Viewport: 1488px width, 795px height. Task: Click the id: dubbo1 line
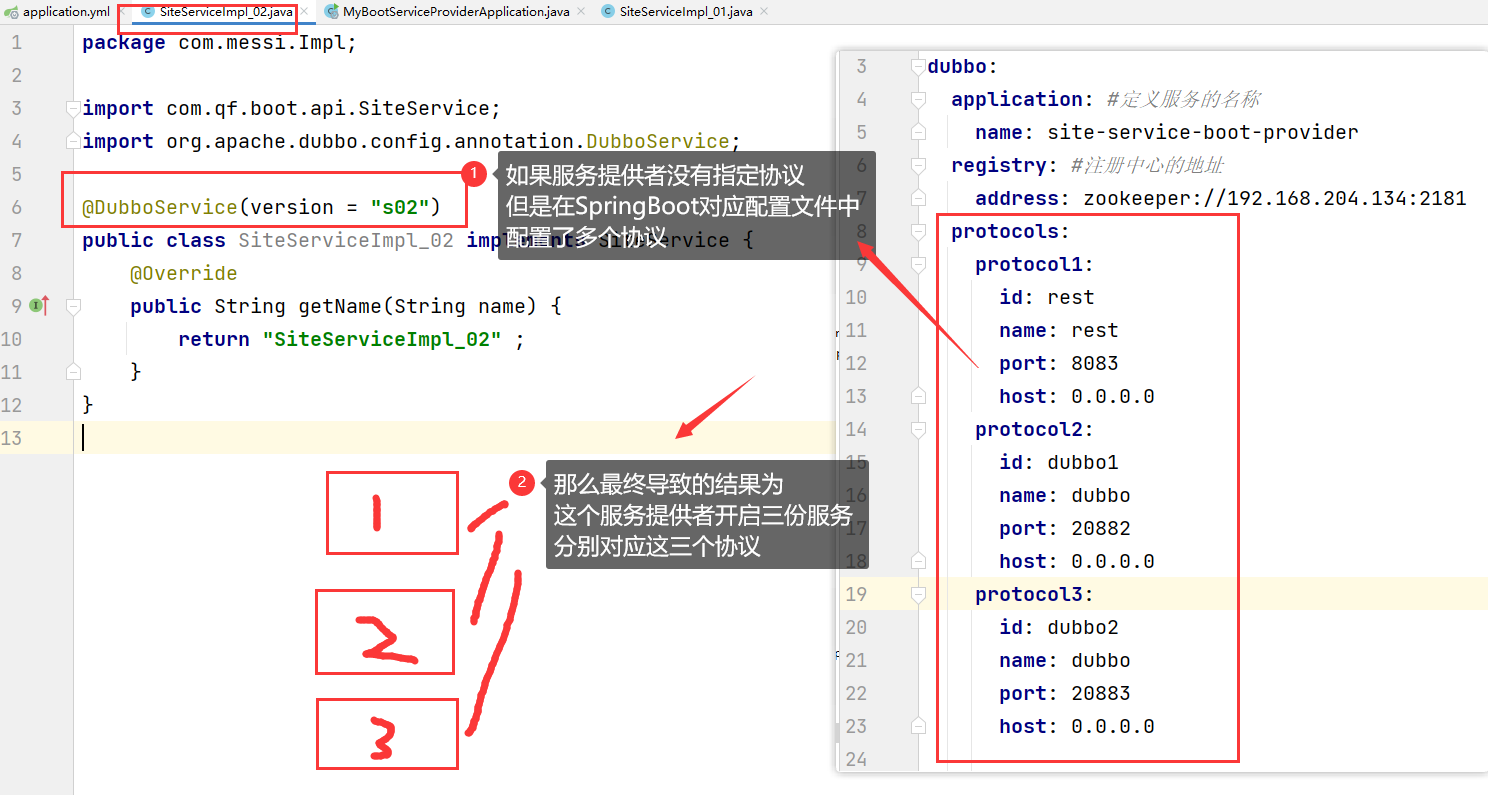(1059, 462)
